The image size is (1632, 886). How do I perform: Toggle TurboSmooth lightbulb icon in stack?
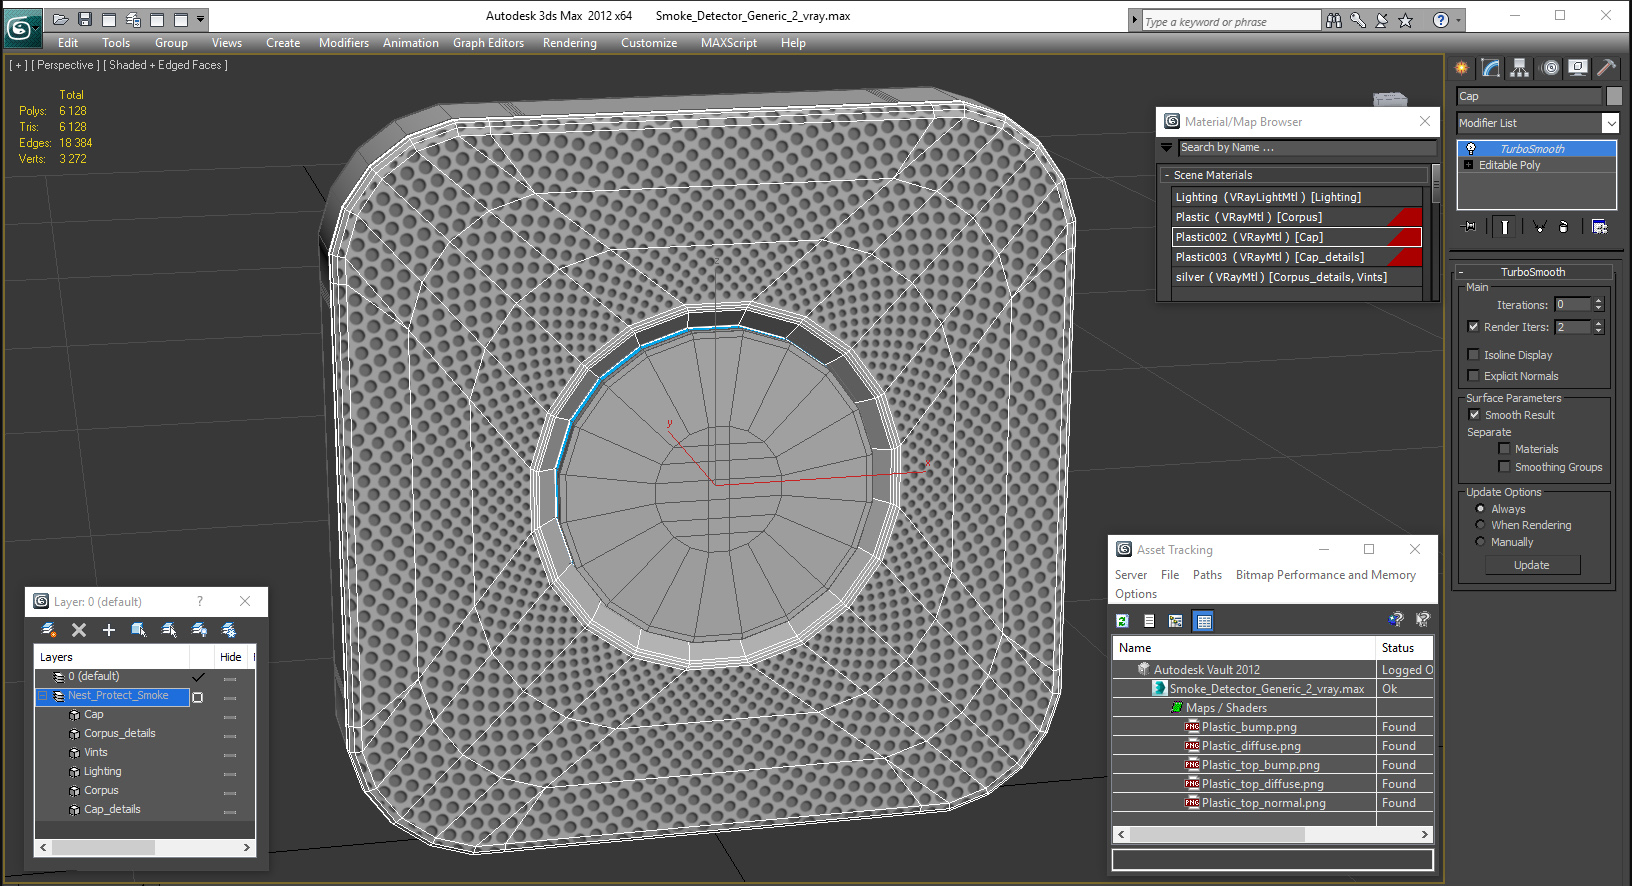pos(1471,149)
